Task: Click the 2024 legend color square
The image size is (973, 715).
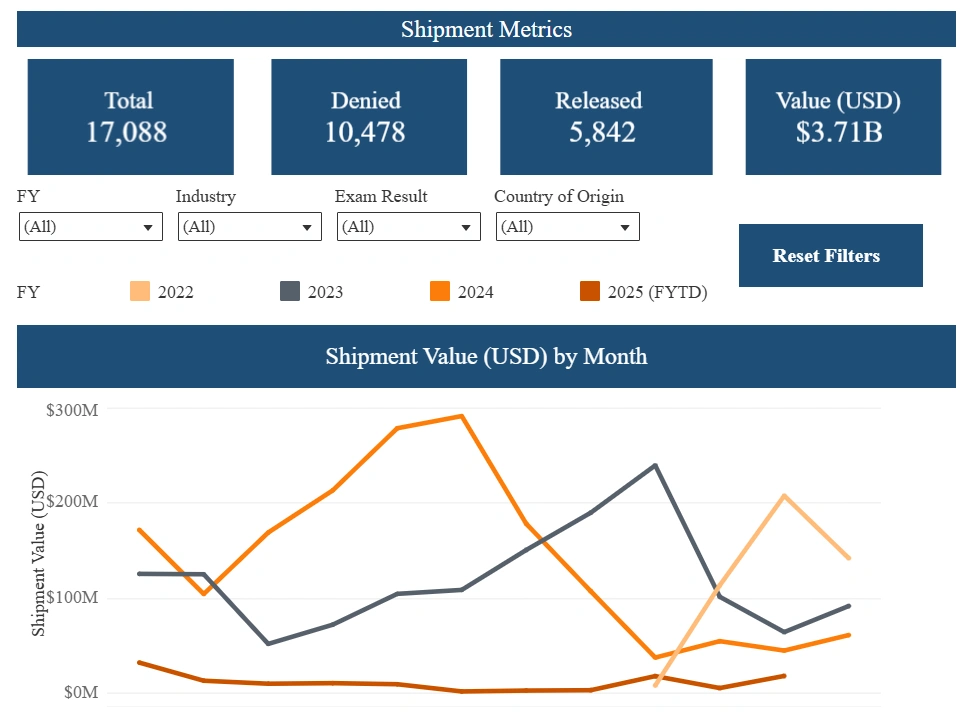Action: [441, 291]
